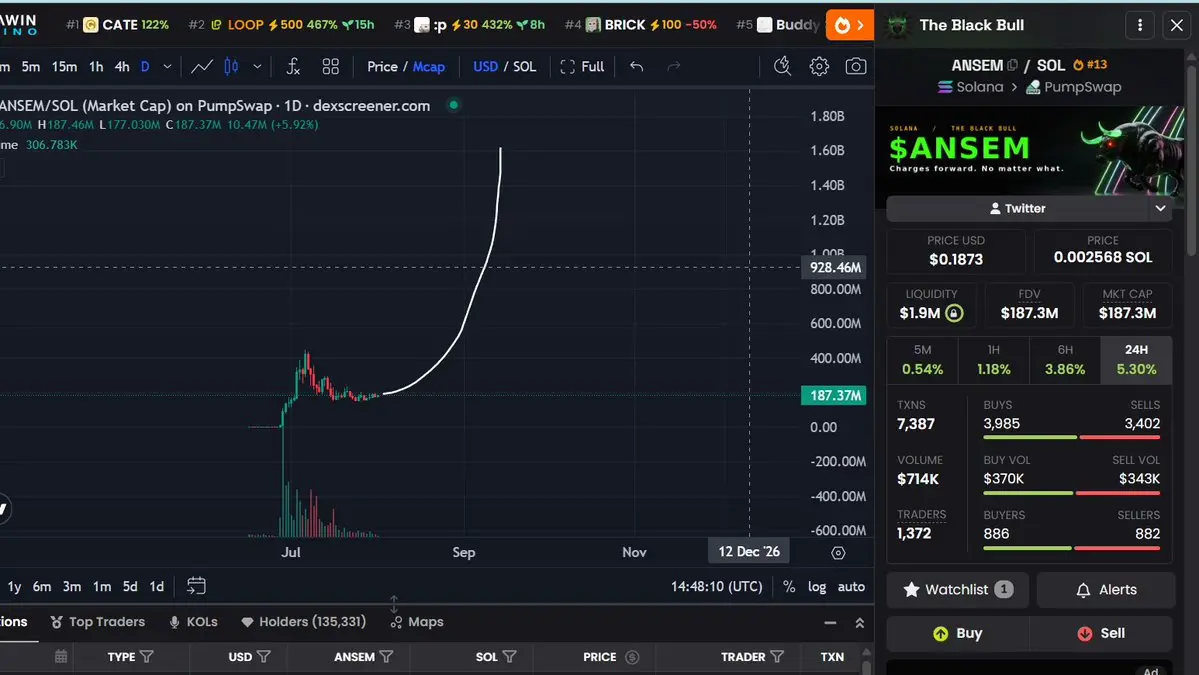The width and height of the screenshot is (1199, 675).
Task: Open the timeframe dropdown arrow after D
Action: [x=167, y=67]
